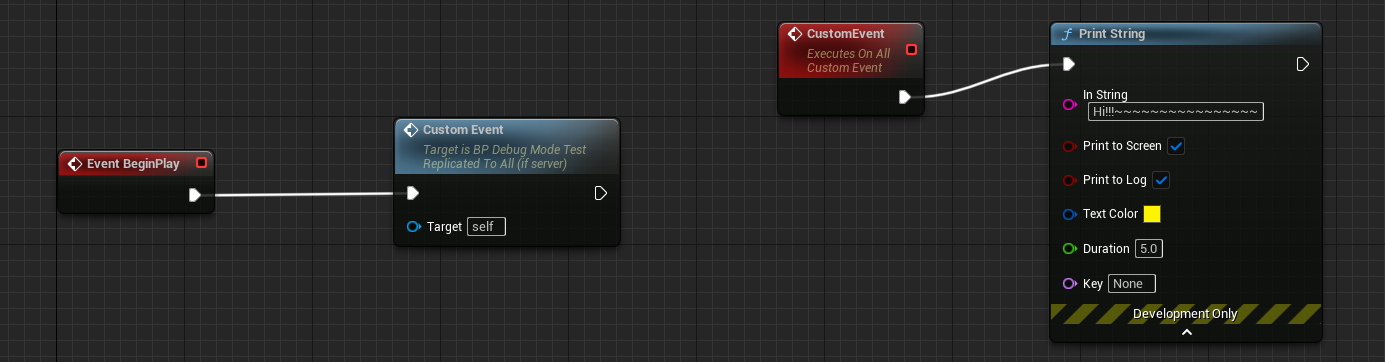Click the 'Executes On All' subtitle text
The width and height of the screenshot is (1385, 362).
point(848,54)
